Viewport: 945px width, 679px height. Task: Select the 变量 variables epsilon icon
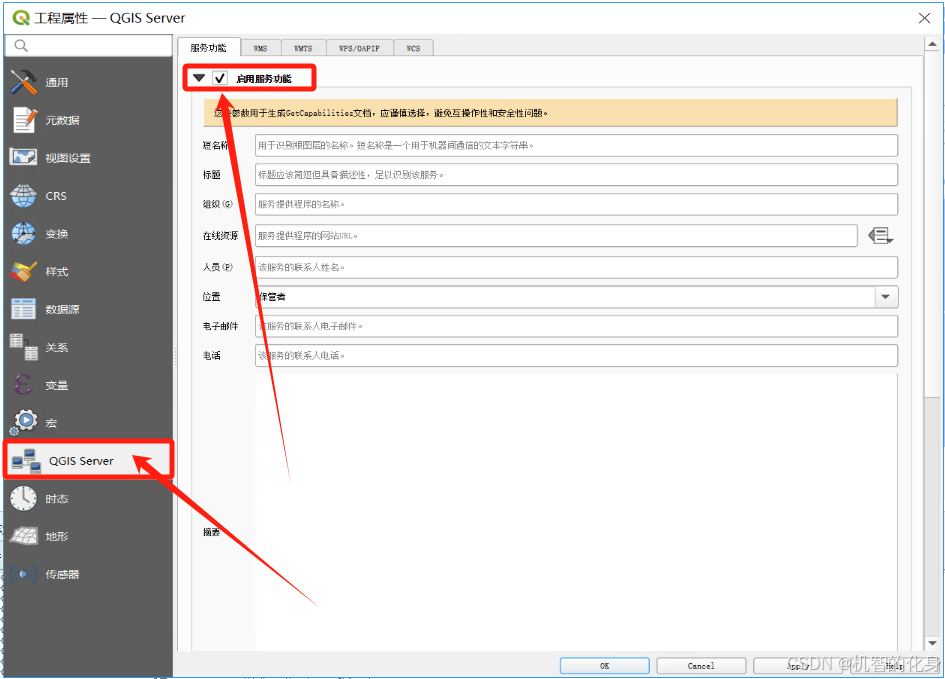pyautogui.click(x=23, y=385)
